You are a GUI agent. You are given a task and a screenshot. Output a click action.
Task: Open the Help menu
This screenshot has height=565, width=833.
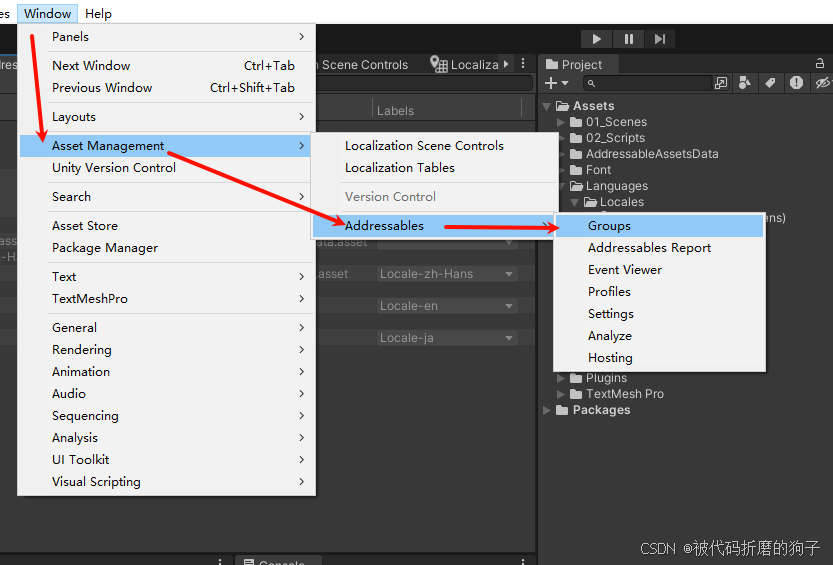[x=98, y=13]
